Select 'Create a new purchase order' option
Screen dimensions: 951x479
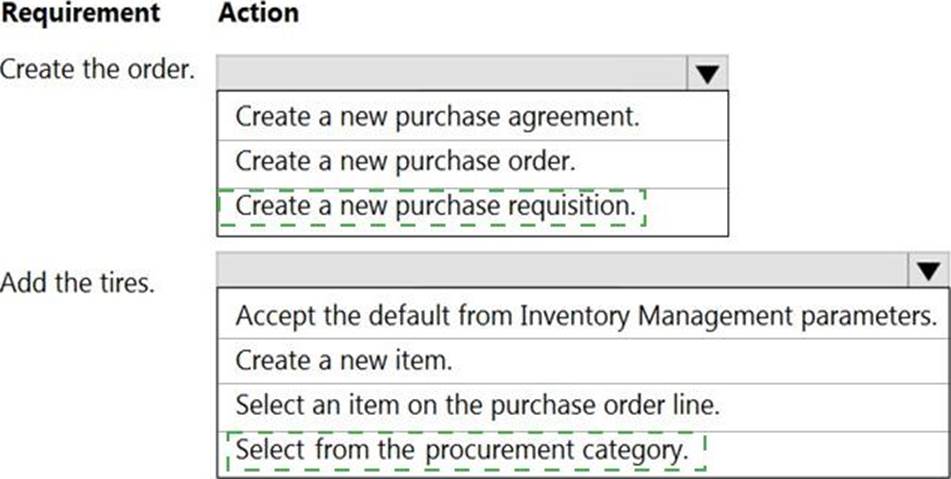click(x=405, y=161)
